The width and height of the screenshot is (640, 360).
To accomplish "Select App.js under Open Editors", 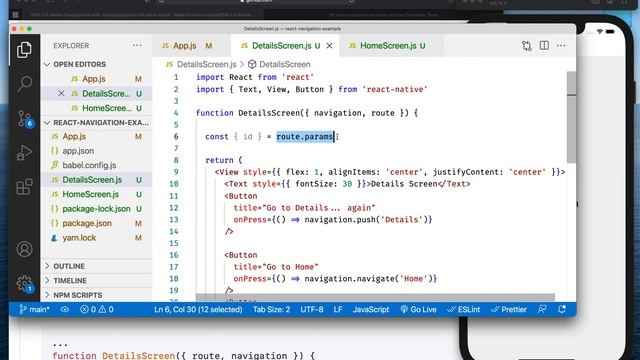I will 96,79.
